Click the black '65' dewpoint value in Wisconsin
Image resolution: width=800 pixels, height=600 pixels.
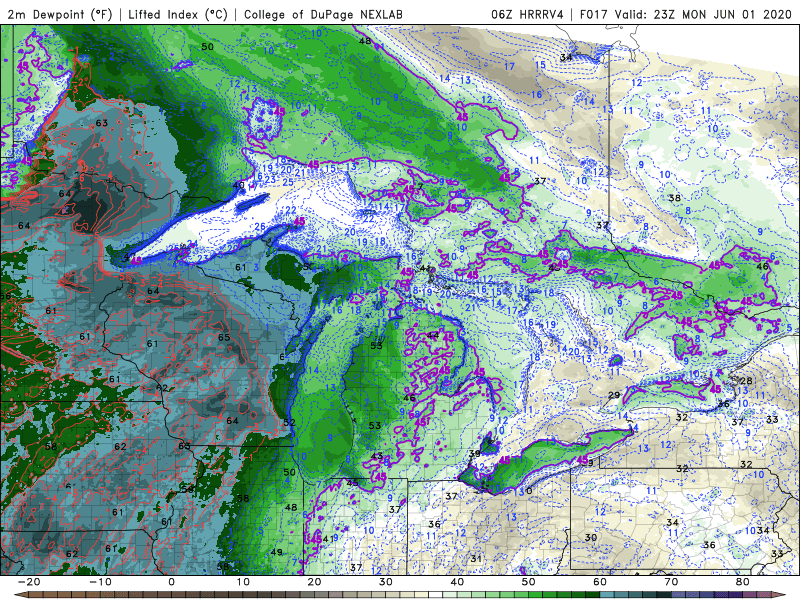pos(224,337)
